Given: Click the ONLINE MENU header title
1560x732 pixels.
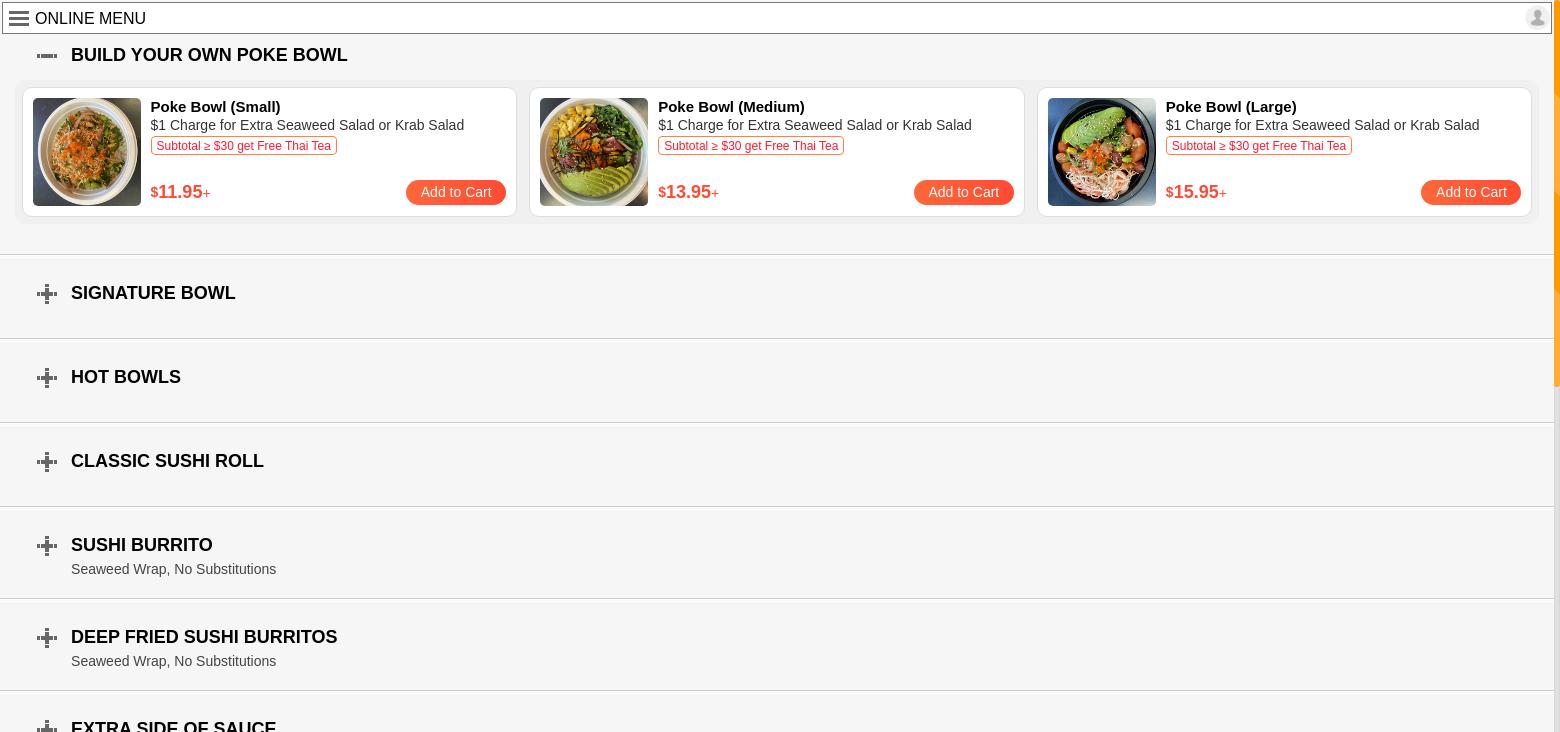Looking at the screenshot, I should (90, 18).
